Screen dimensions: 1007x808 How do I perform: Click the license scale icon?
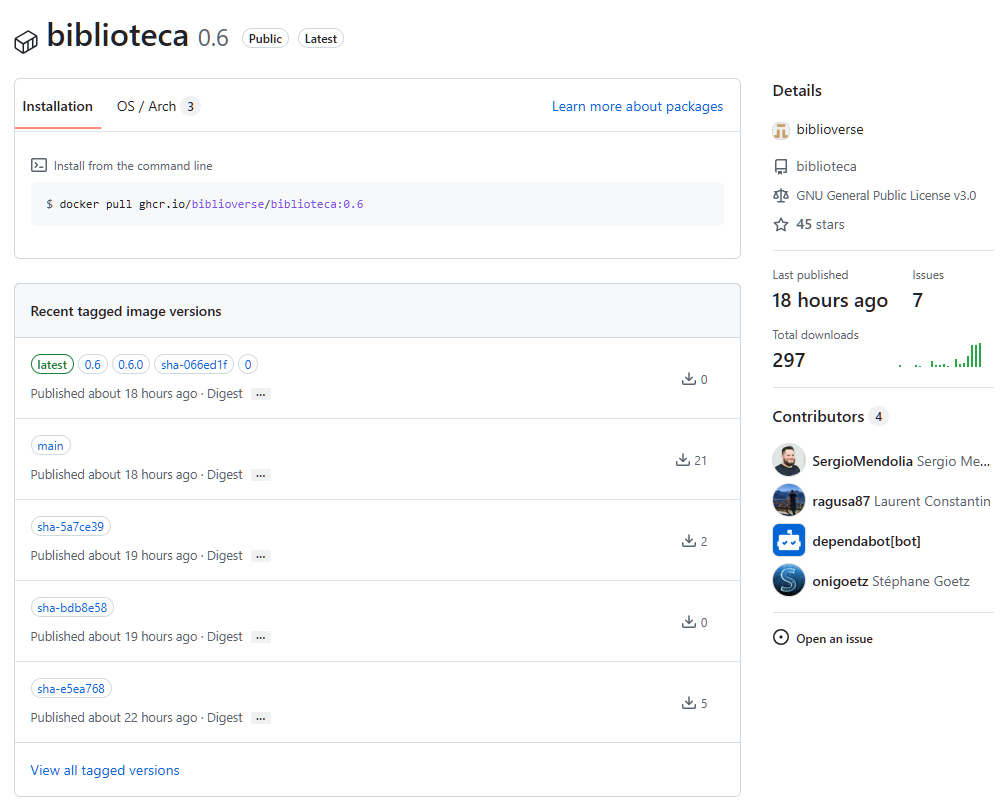coord(781,196)
